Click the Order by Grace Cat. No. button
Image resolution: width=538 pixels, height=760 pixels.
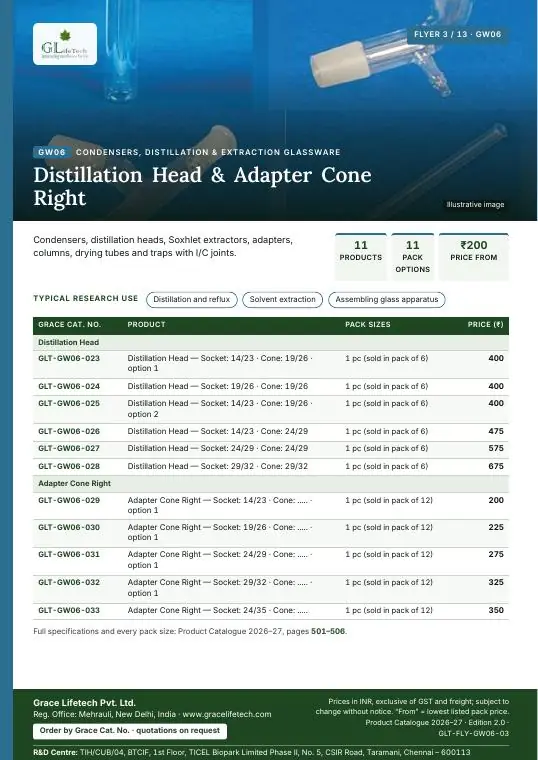pyautogui.click(x=130, y=730)
